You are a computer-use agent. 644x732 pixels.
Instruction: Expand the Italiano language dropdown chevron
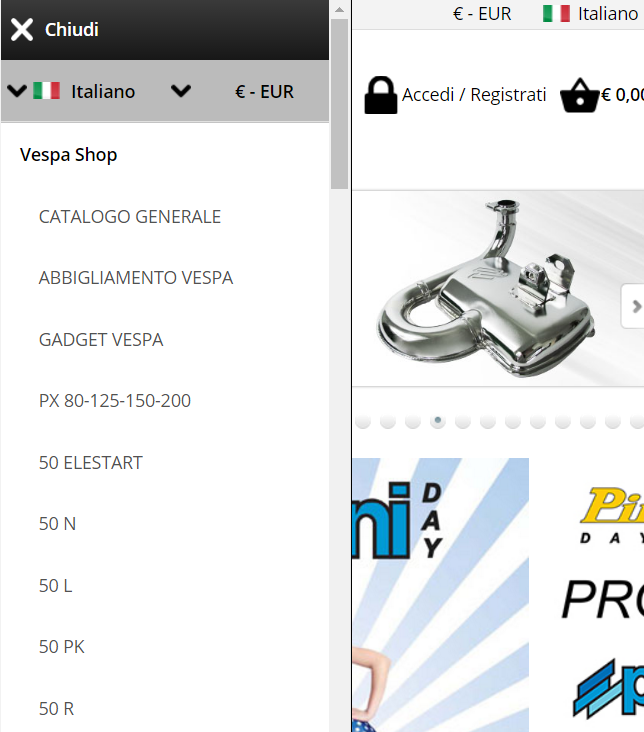pyautogui.click(x=17, y=91)
